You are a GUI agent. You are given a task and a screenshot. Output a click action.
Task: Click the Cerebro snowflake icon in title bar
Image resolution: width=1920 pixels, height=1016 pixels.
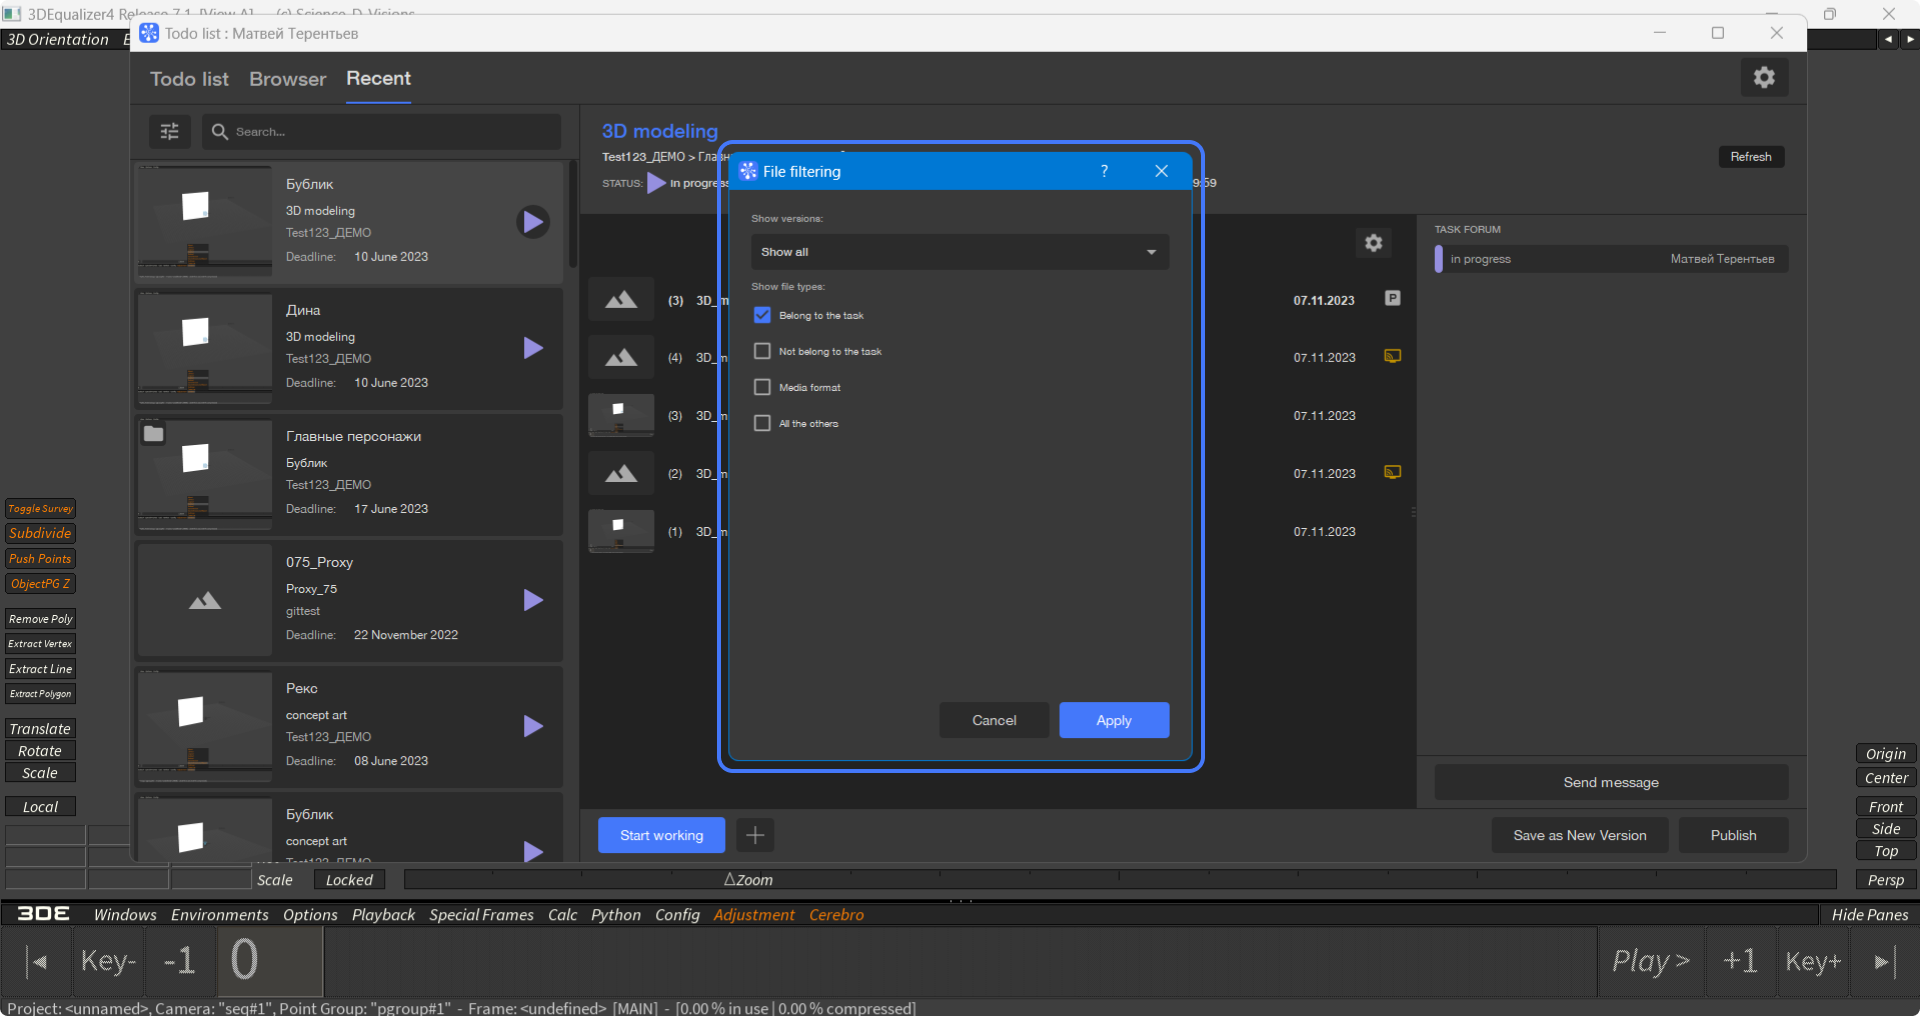click(149, 33)
